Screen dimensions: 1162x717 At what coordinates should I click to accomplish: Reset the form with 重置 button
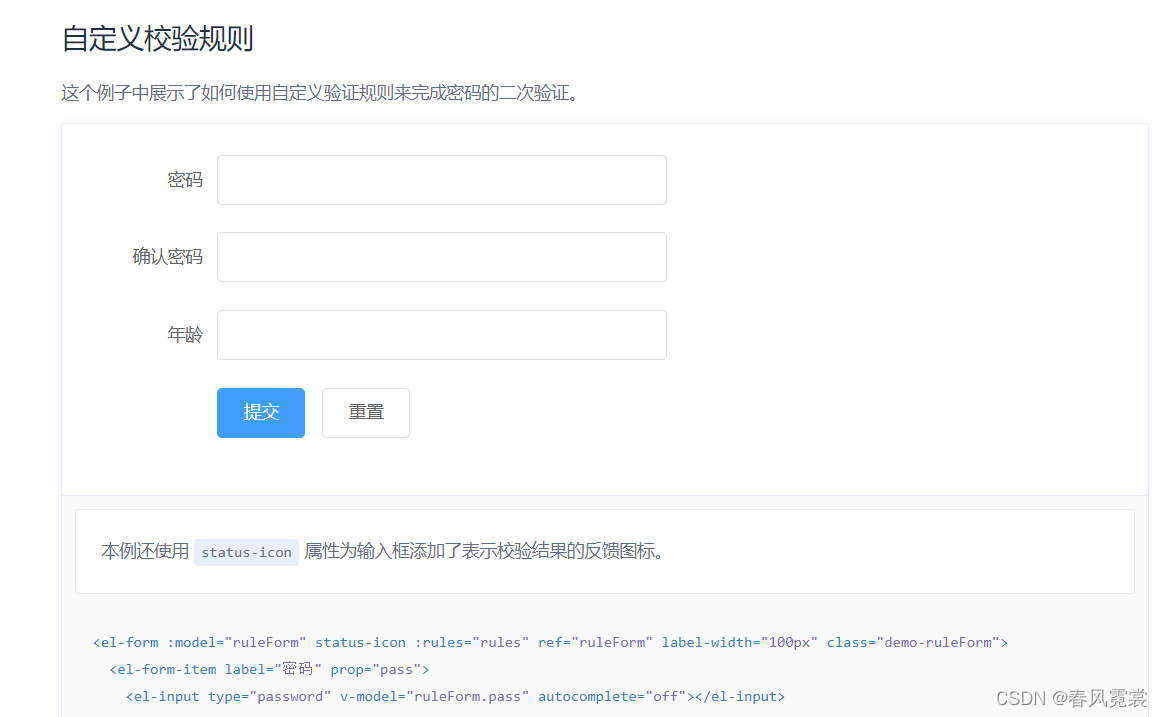point(366,413)
